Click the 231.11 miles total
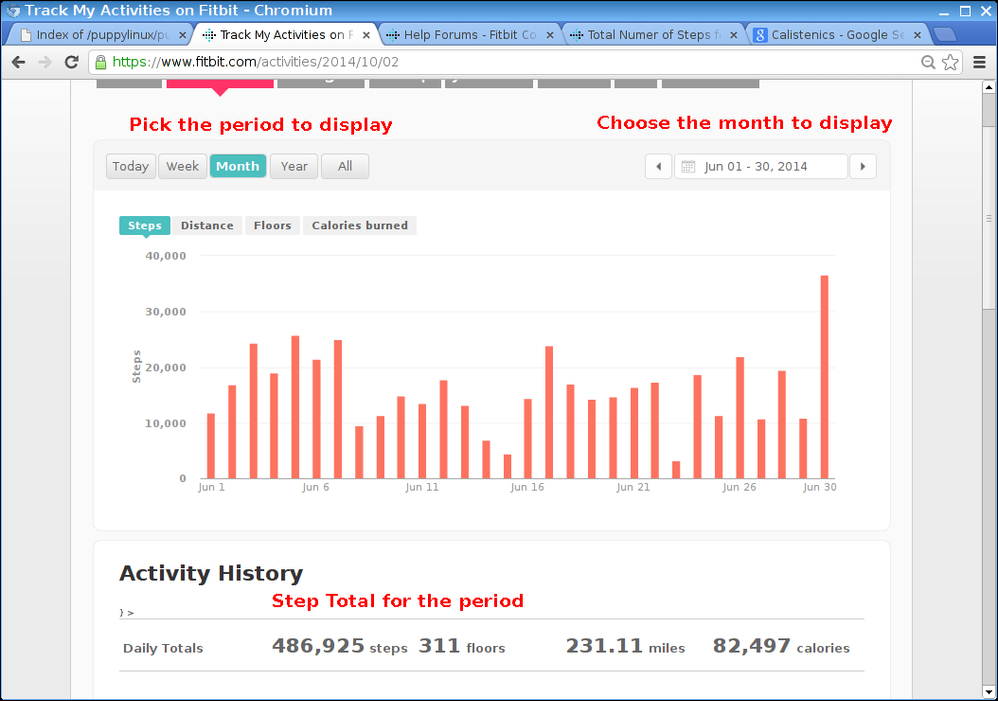998x701 pixels. coord(626,646)
